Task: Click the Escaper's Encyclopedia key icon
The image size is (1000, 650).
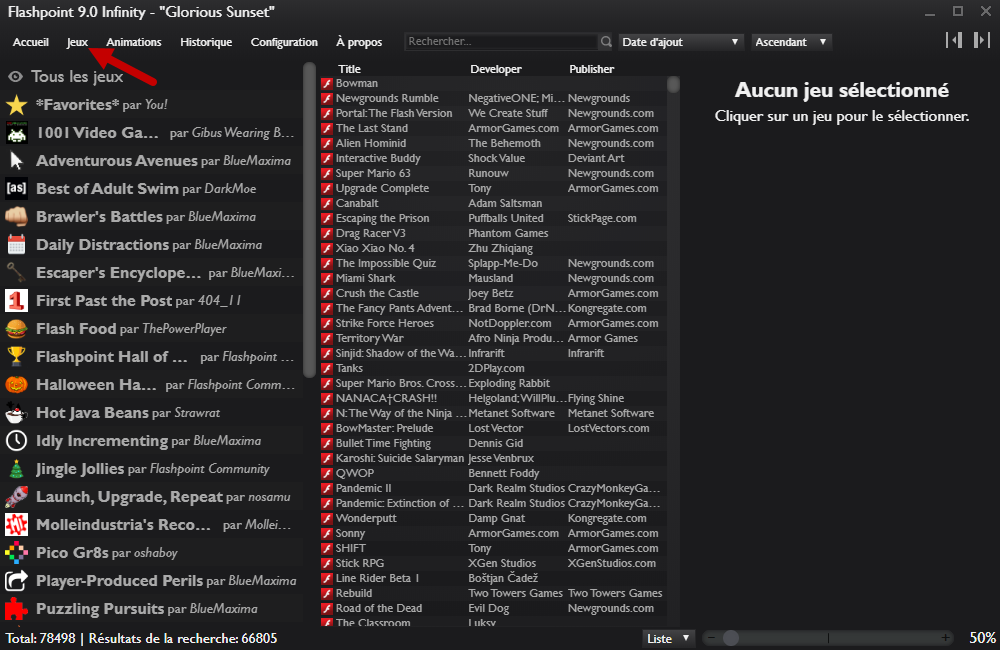Action: coord(17,273)
